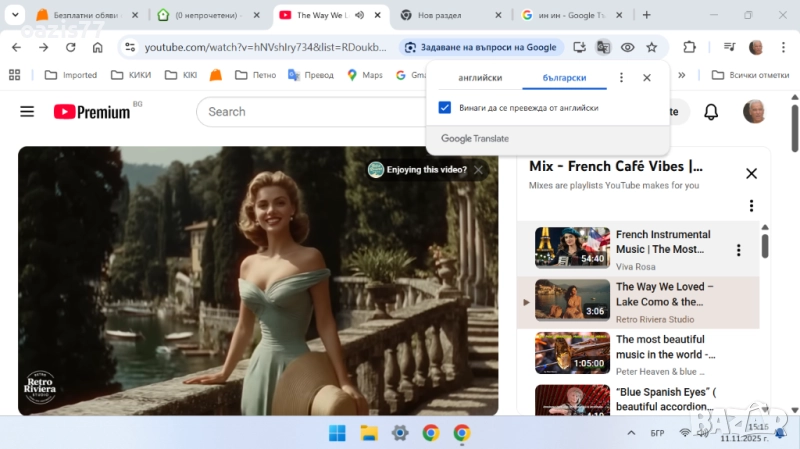
Task: Click the Google Translate icon in address bar
Action: click(603, 47)
